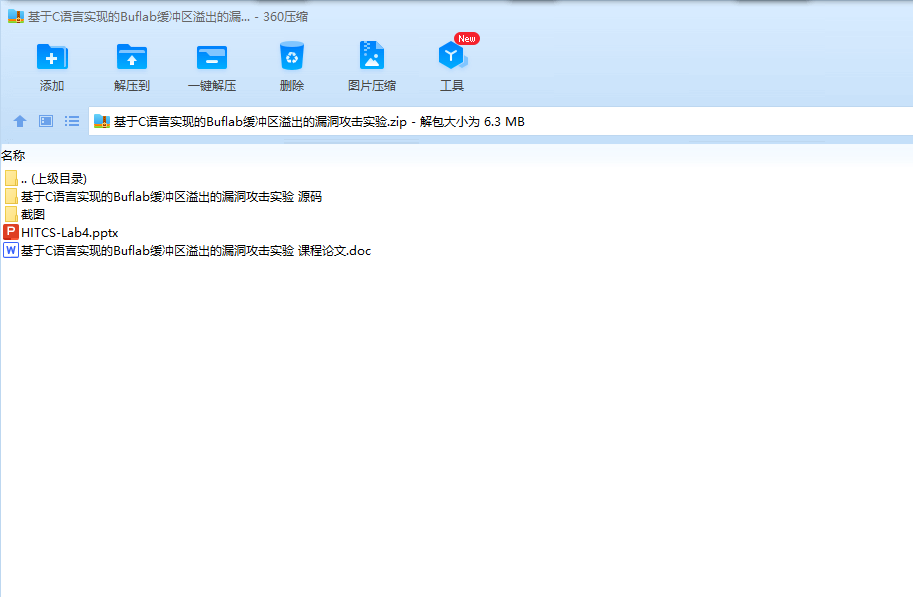Click the parent directory folder icon
Screen dimensions: 913x597
point(11,178)
